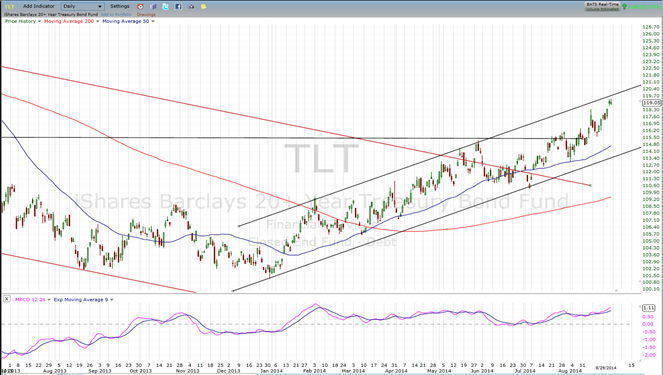
Task: Share chart via Twitter bird icon
Action: pyautogui.click(x=165, y=6)
